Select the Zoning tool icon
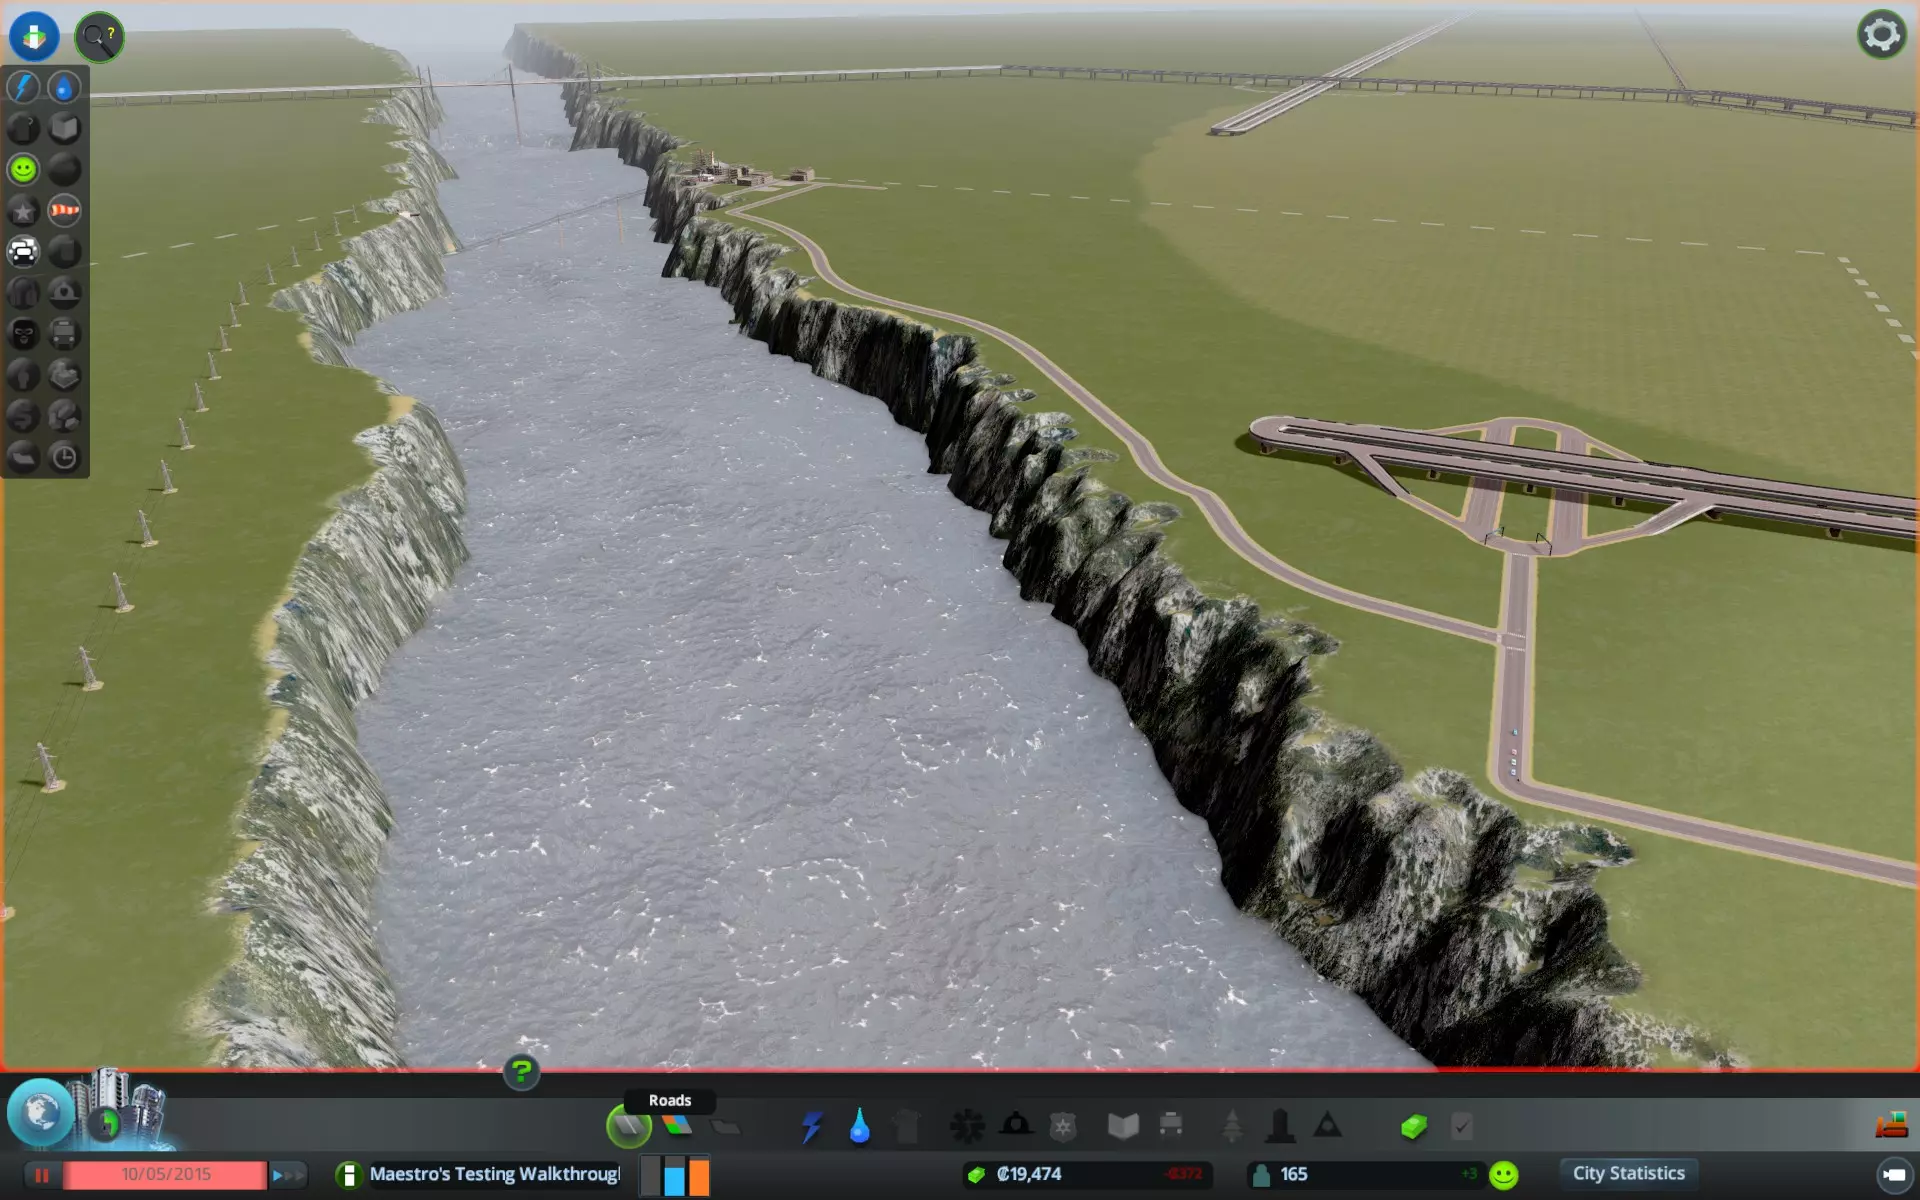The height and width of the screenshot is (1200, 1920). tap(677, 1127)
